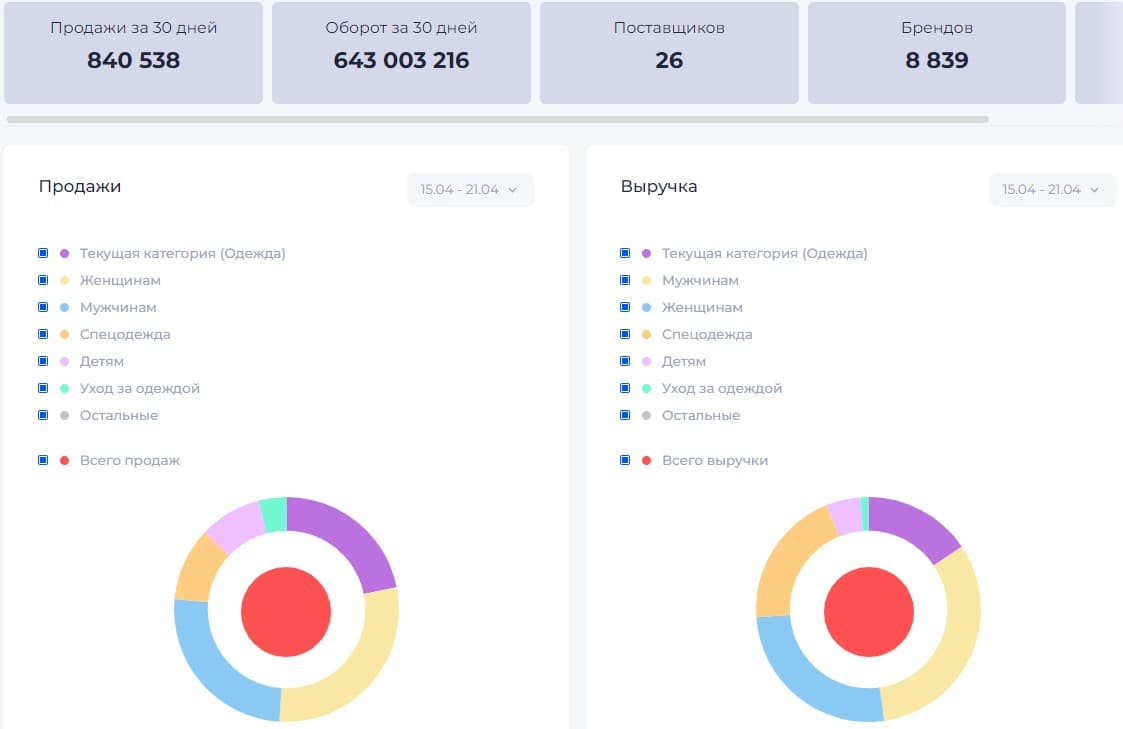1123x729 pixels.
Task: Click the Оборот за 30 дней card
Action: tap(401, 52)
